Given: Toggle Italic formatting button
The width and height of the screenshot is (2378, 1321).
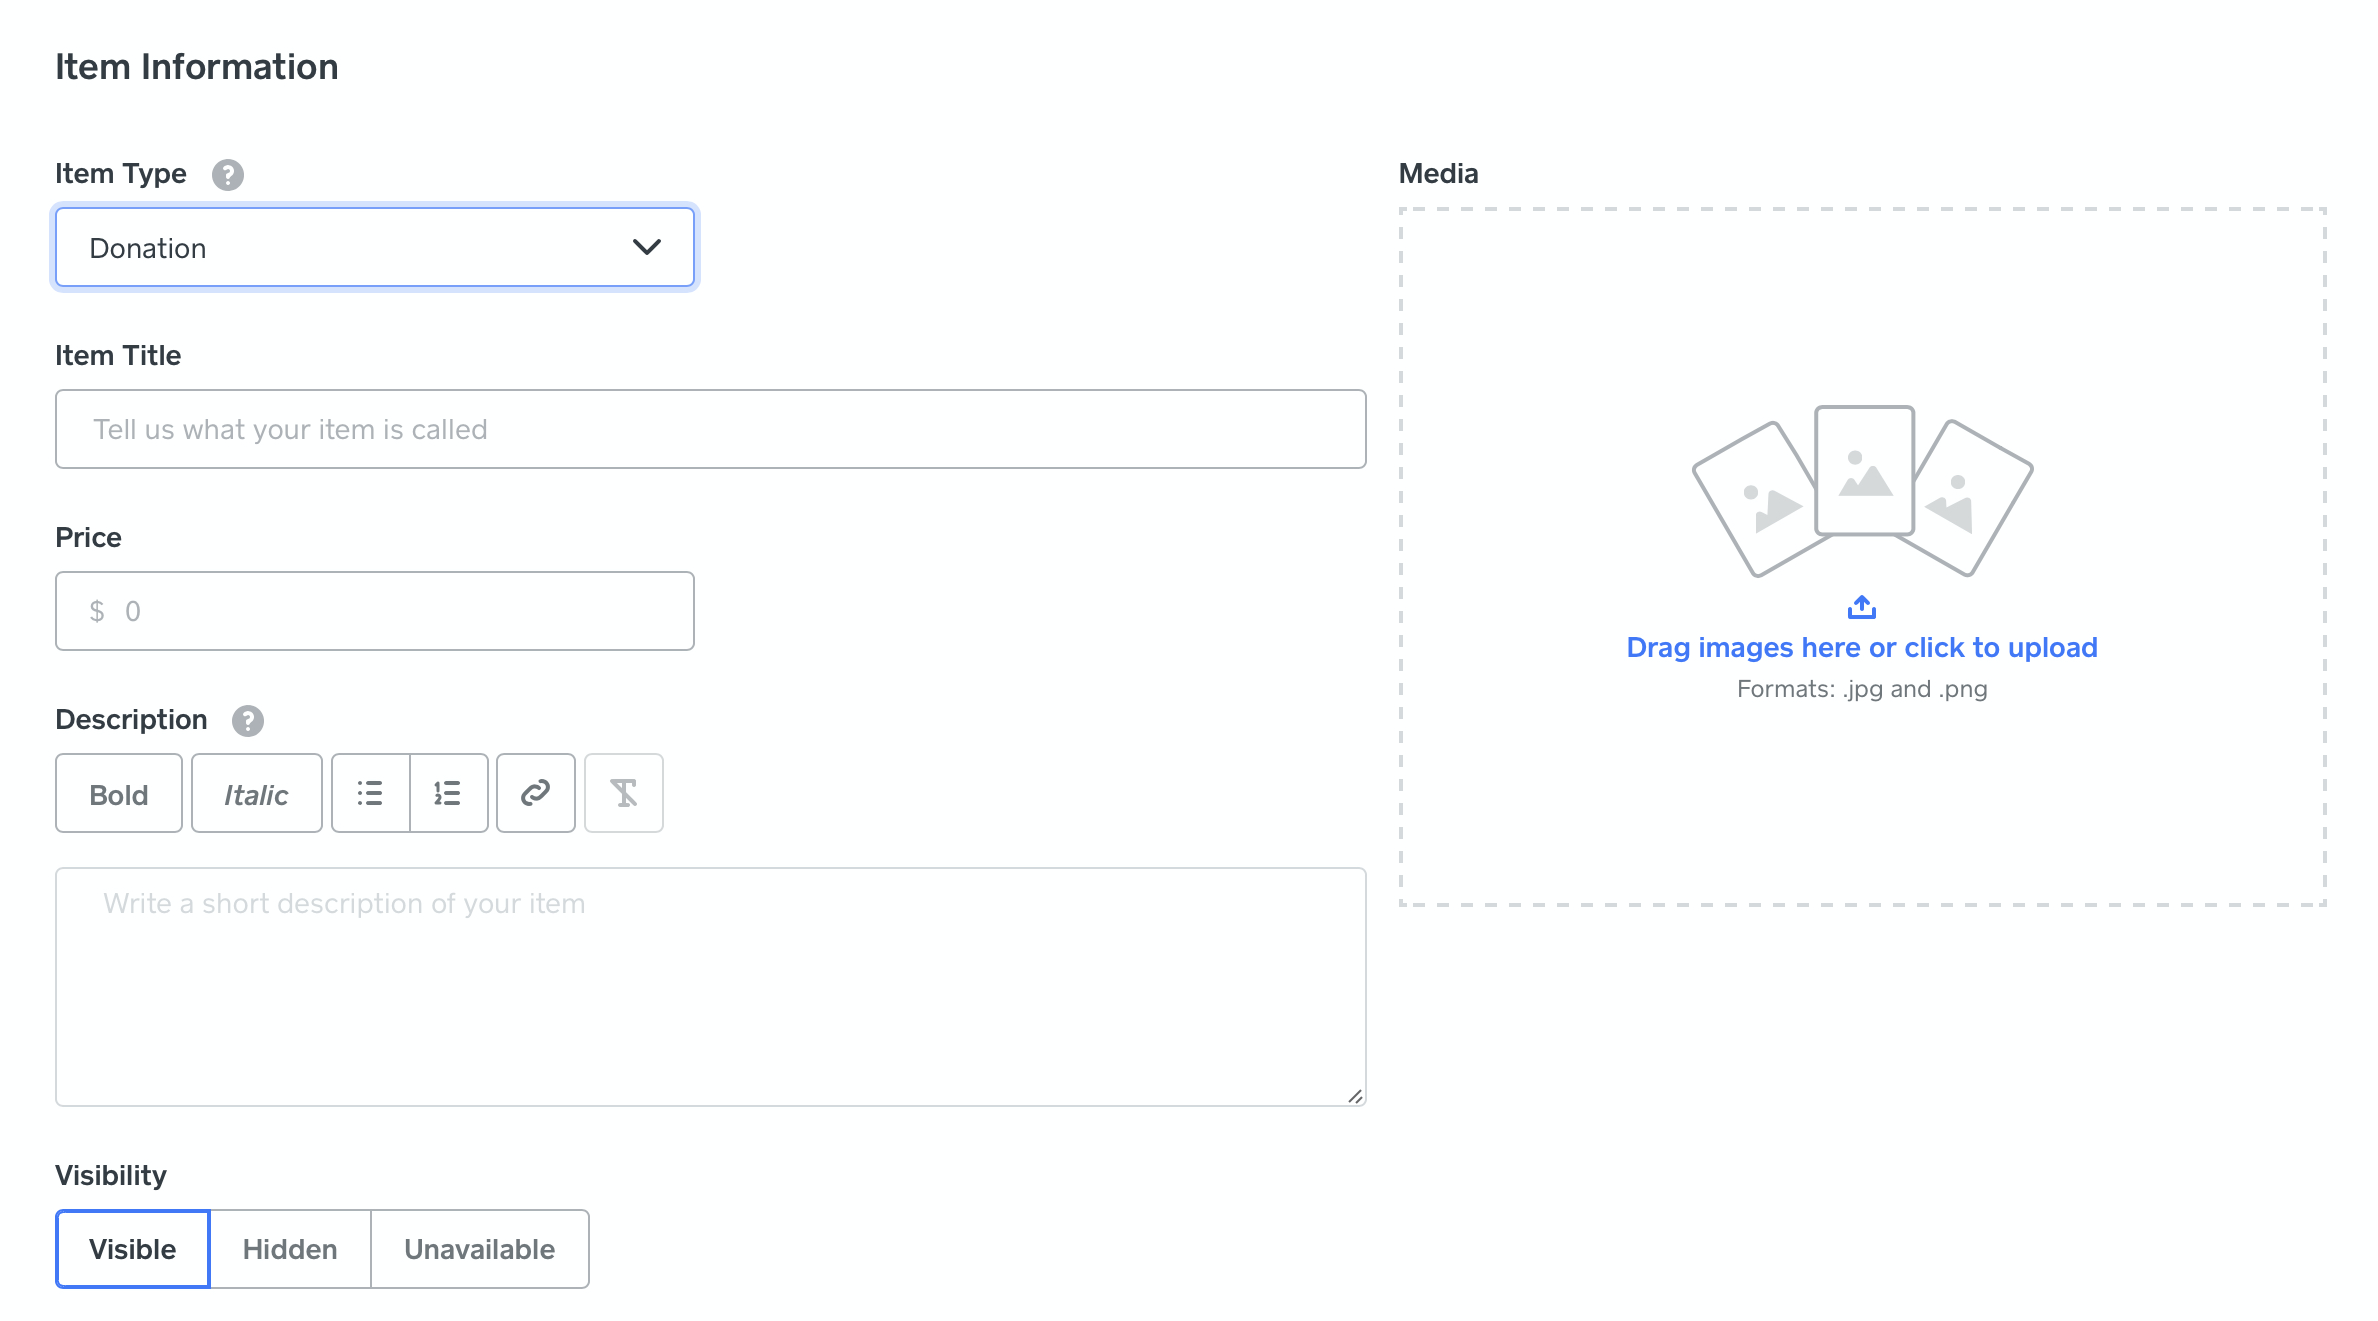Looking at the screenshot, I should (256, 794).
